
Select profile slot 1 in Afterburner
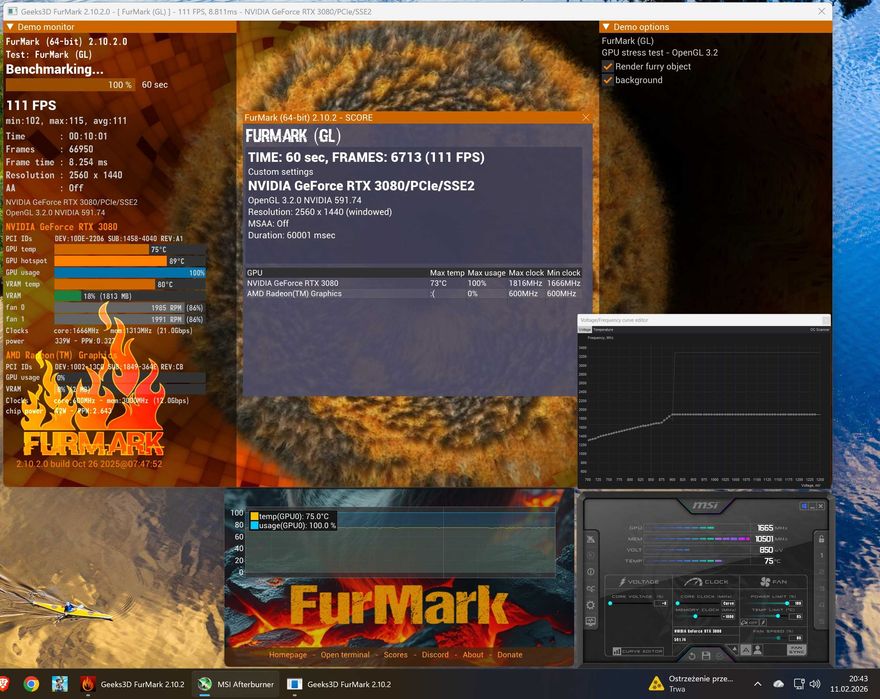point(822,555)
